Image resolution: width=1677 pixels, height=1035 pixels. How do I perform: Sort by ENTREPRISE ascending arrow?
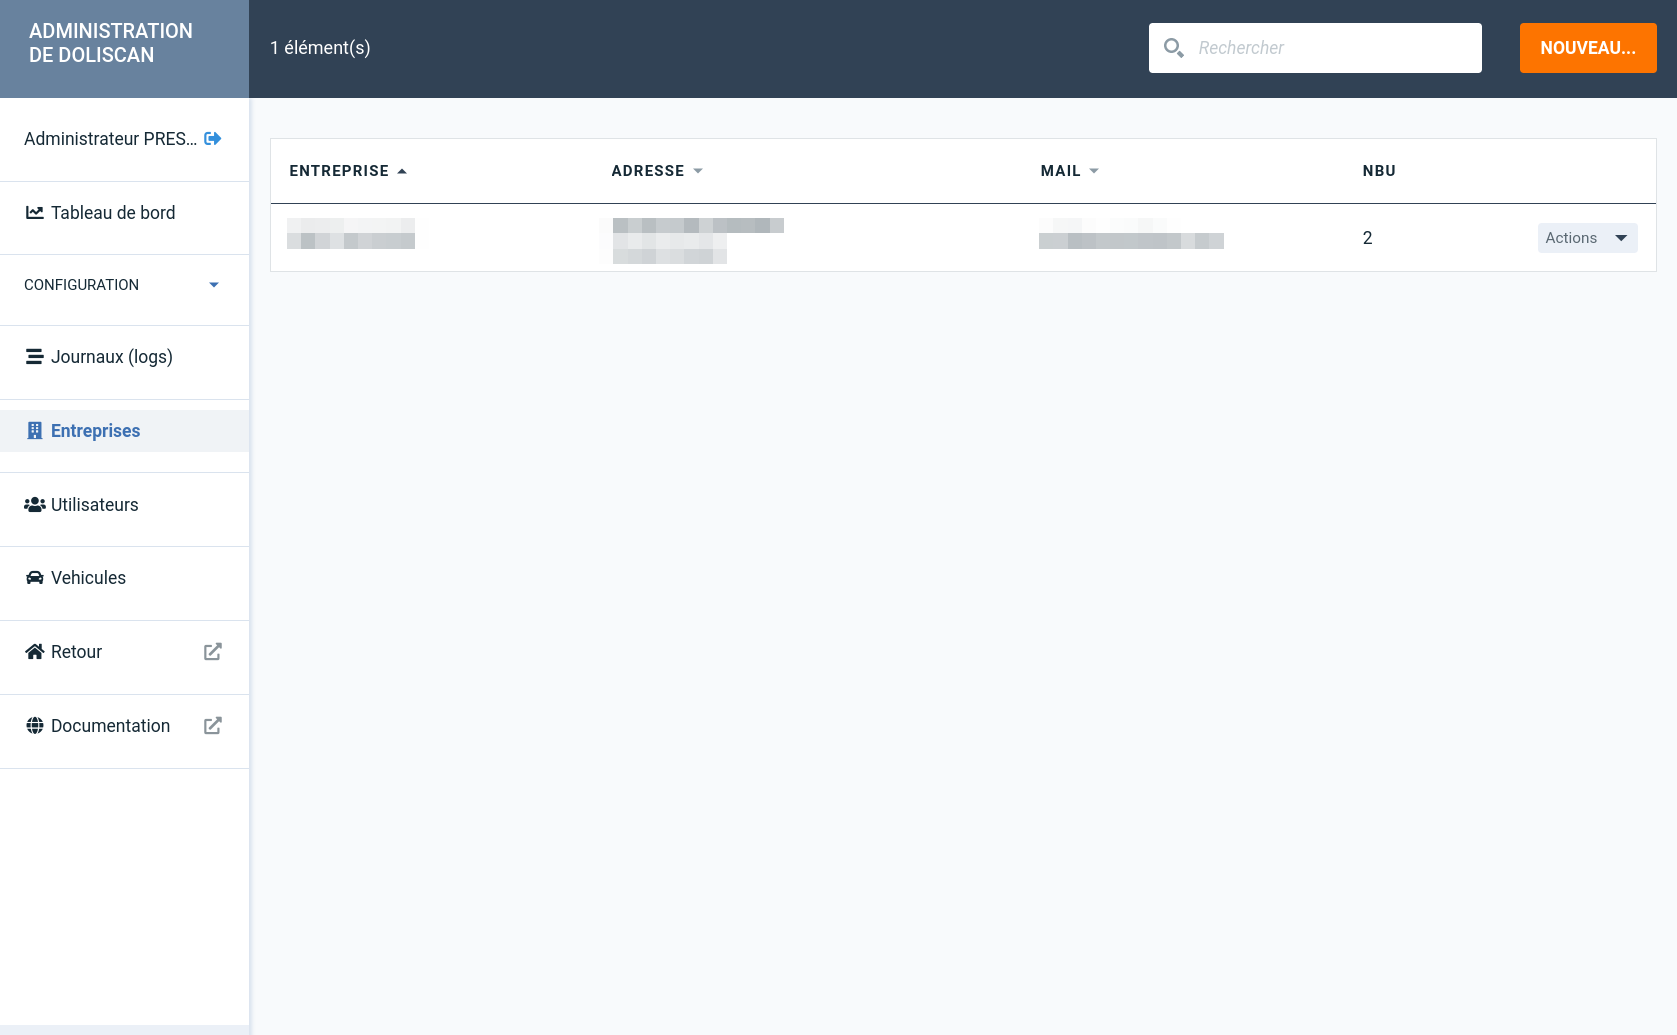pyautogui.click(x=402, y=171)
